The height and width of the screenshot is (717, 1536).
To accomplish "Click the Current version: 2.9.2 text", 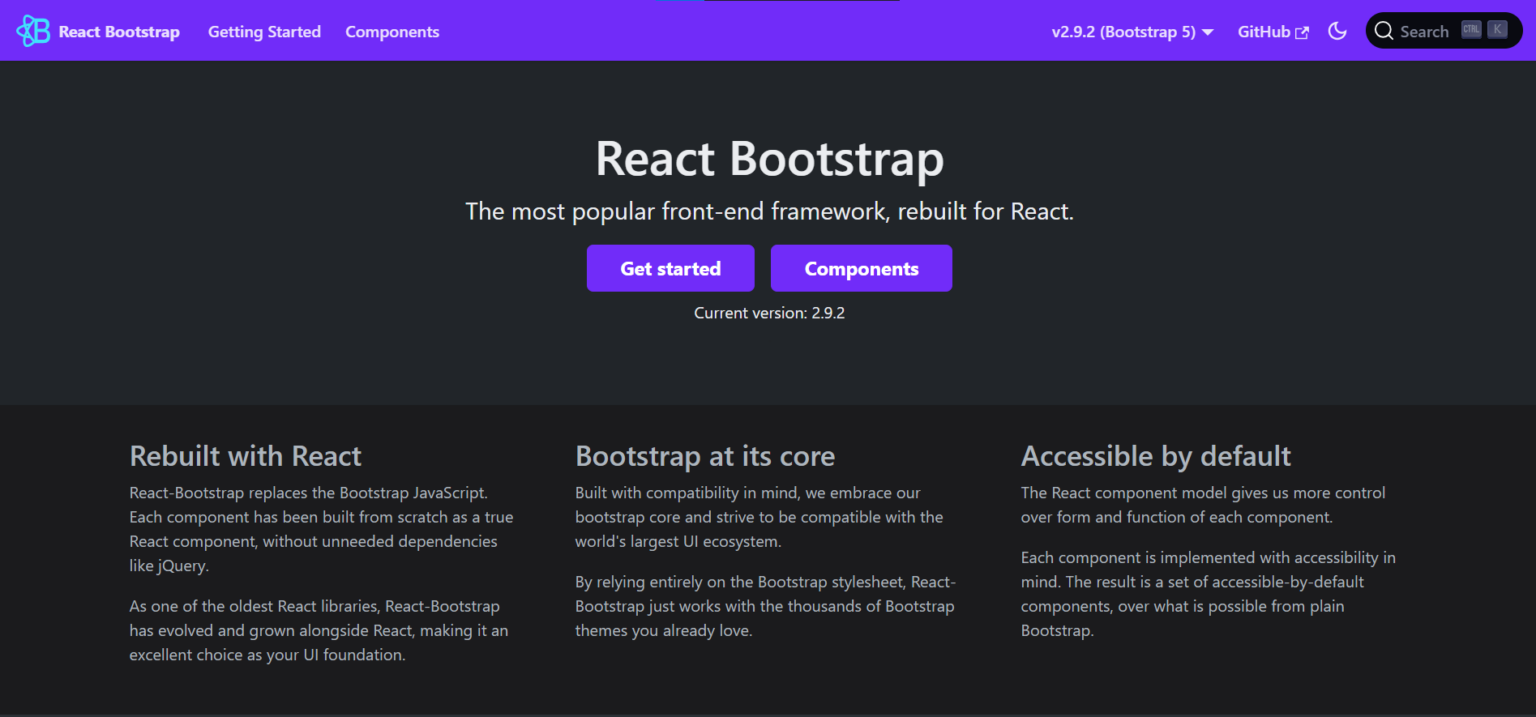I will (x=770, y=313).
